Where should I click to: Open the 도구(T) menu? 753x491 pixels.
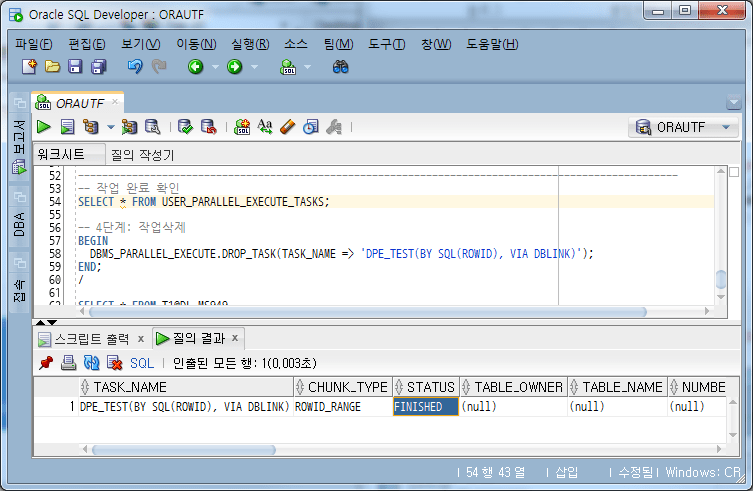[x=387, y=44]
